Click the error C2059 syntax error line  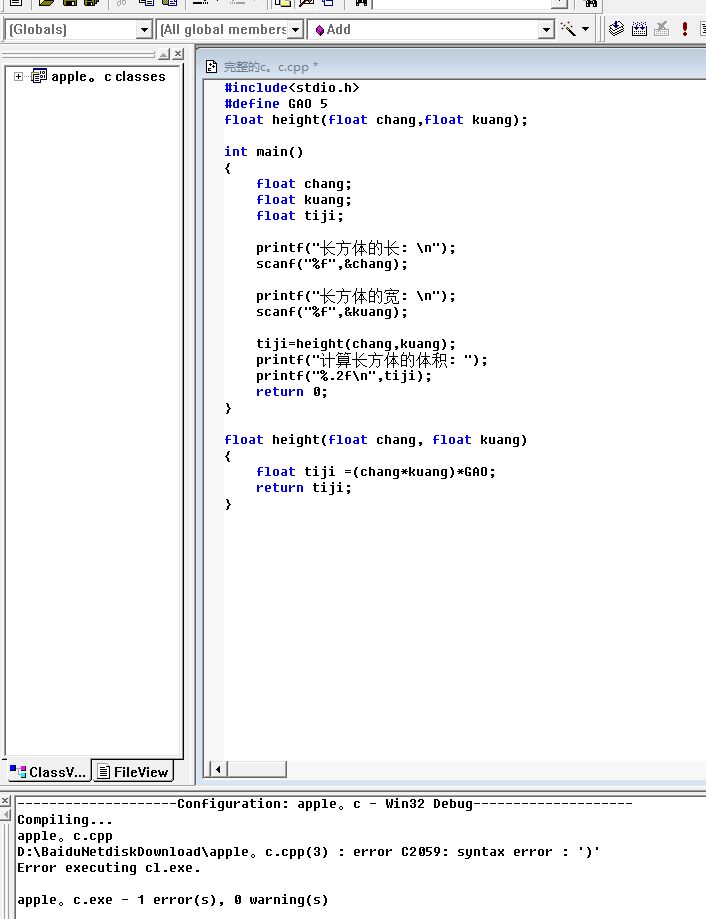(x=308, y=852)
